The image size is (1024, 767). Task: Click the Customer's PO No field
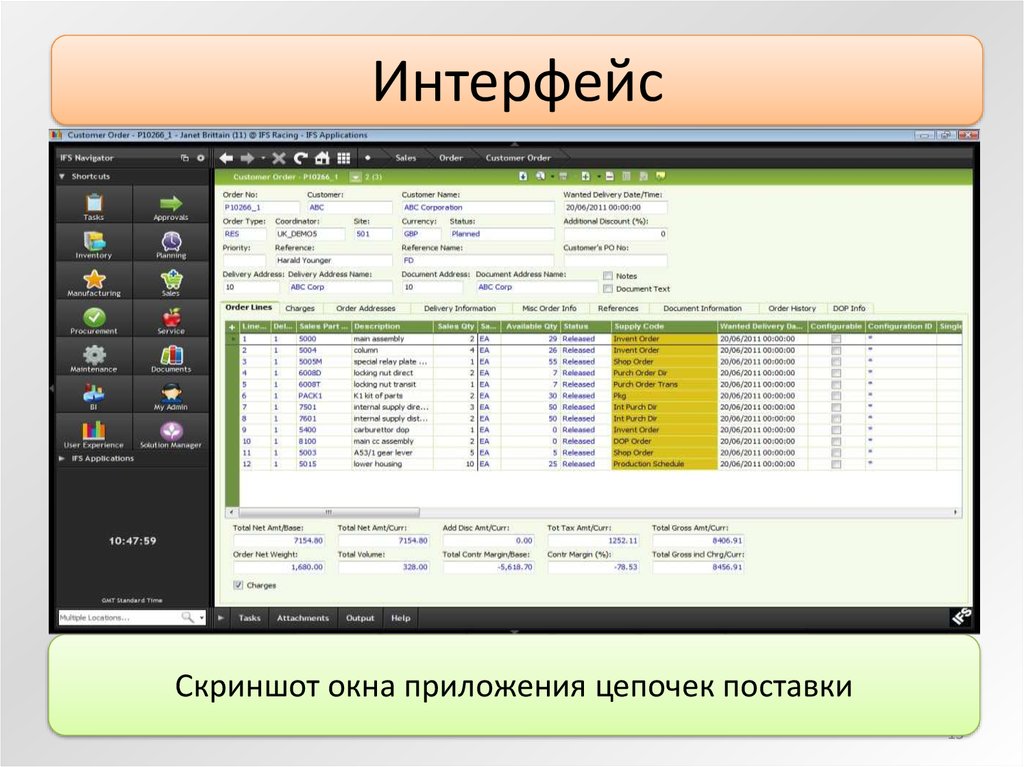coord(614,261)
